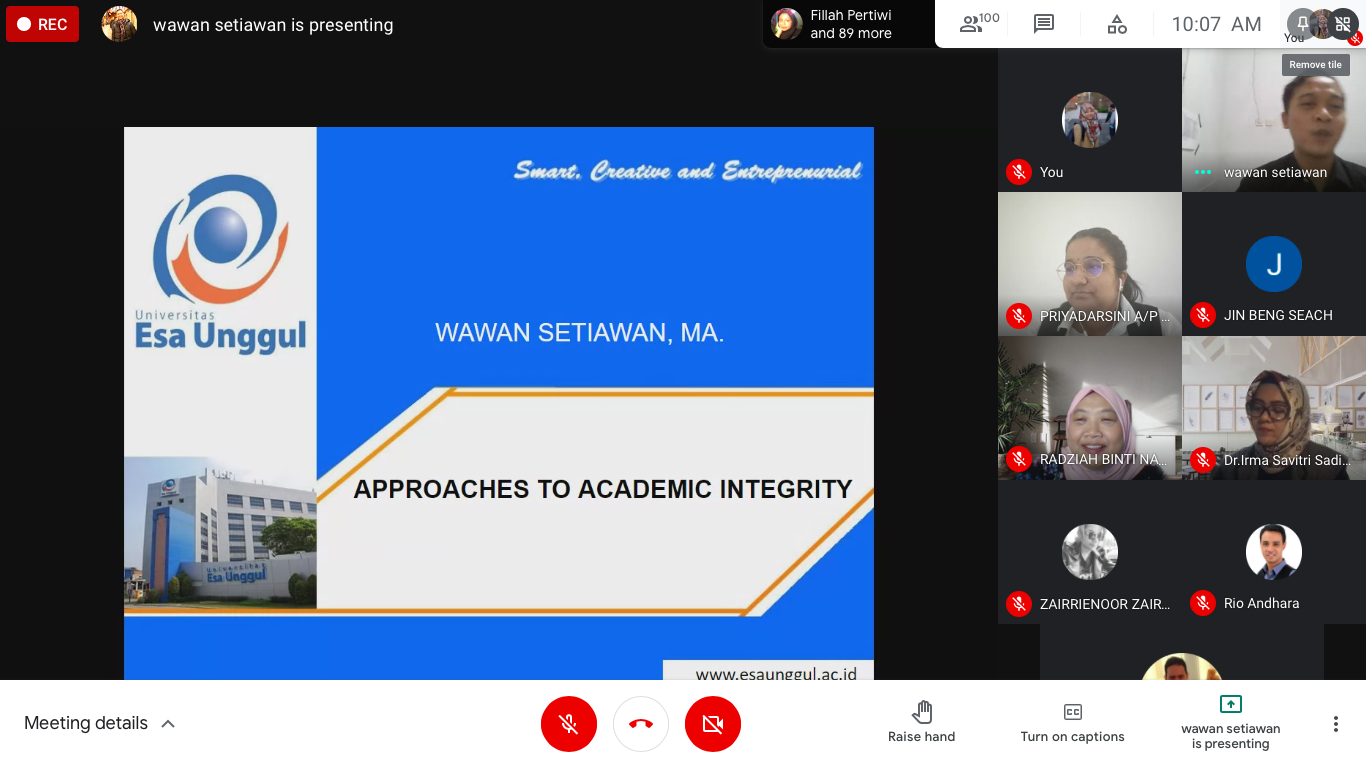
Task: Click the Remove tile icon on self-view
Action: [1343, 23]
